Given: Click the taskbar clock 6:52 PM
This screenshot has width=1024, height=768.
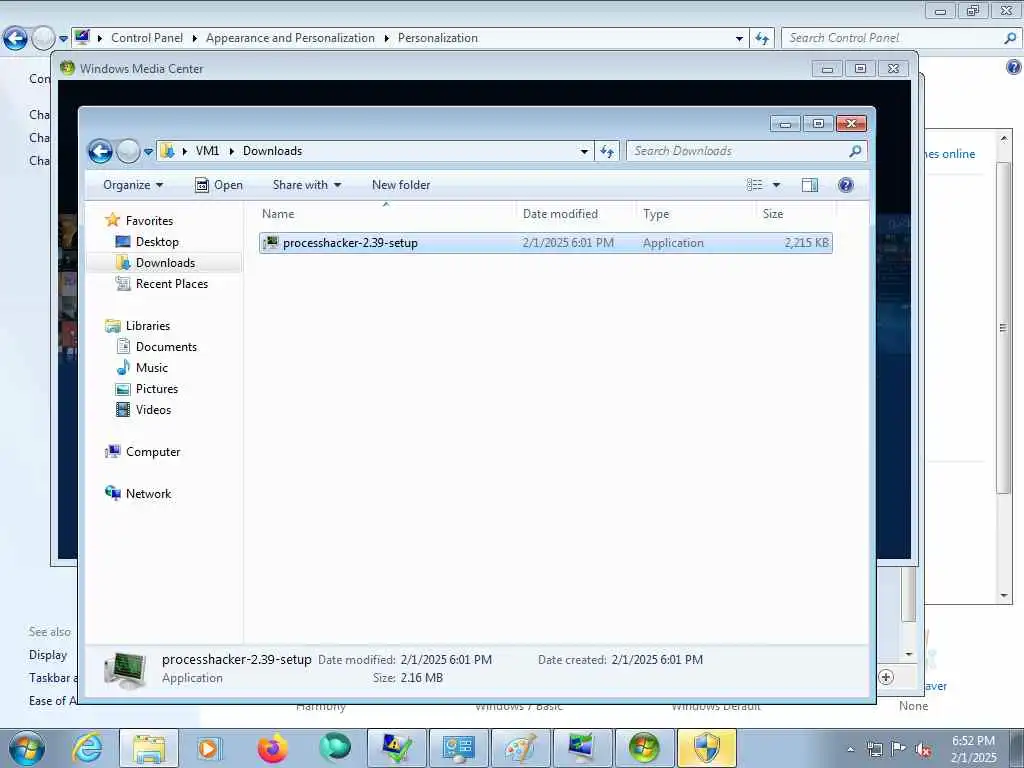Looking at the screenshot, I should click(x=973, y=741).
